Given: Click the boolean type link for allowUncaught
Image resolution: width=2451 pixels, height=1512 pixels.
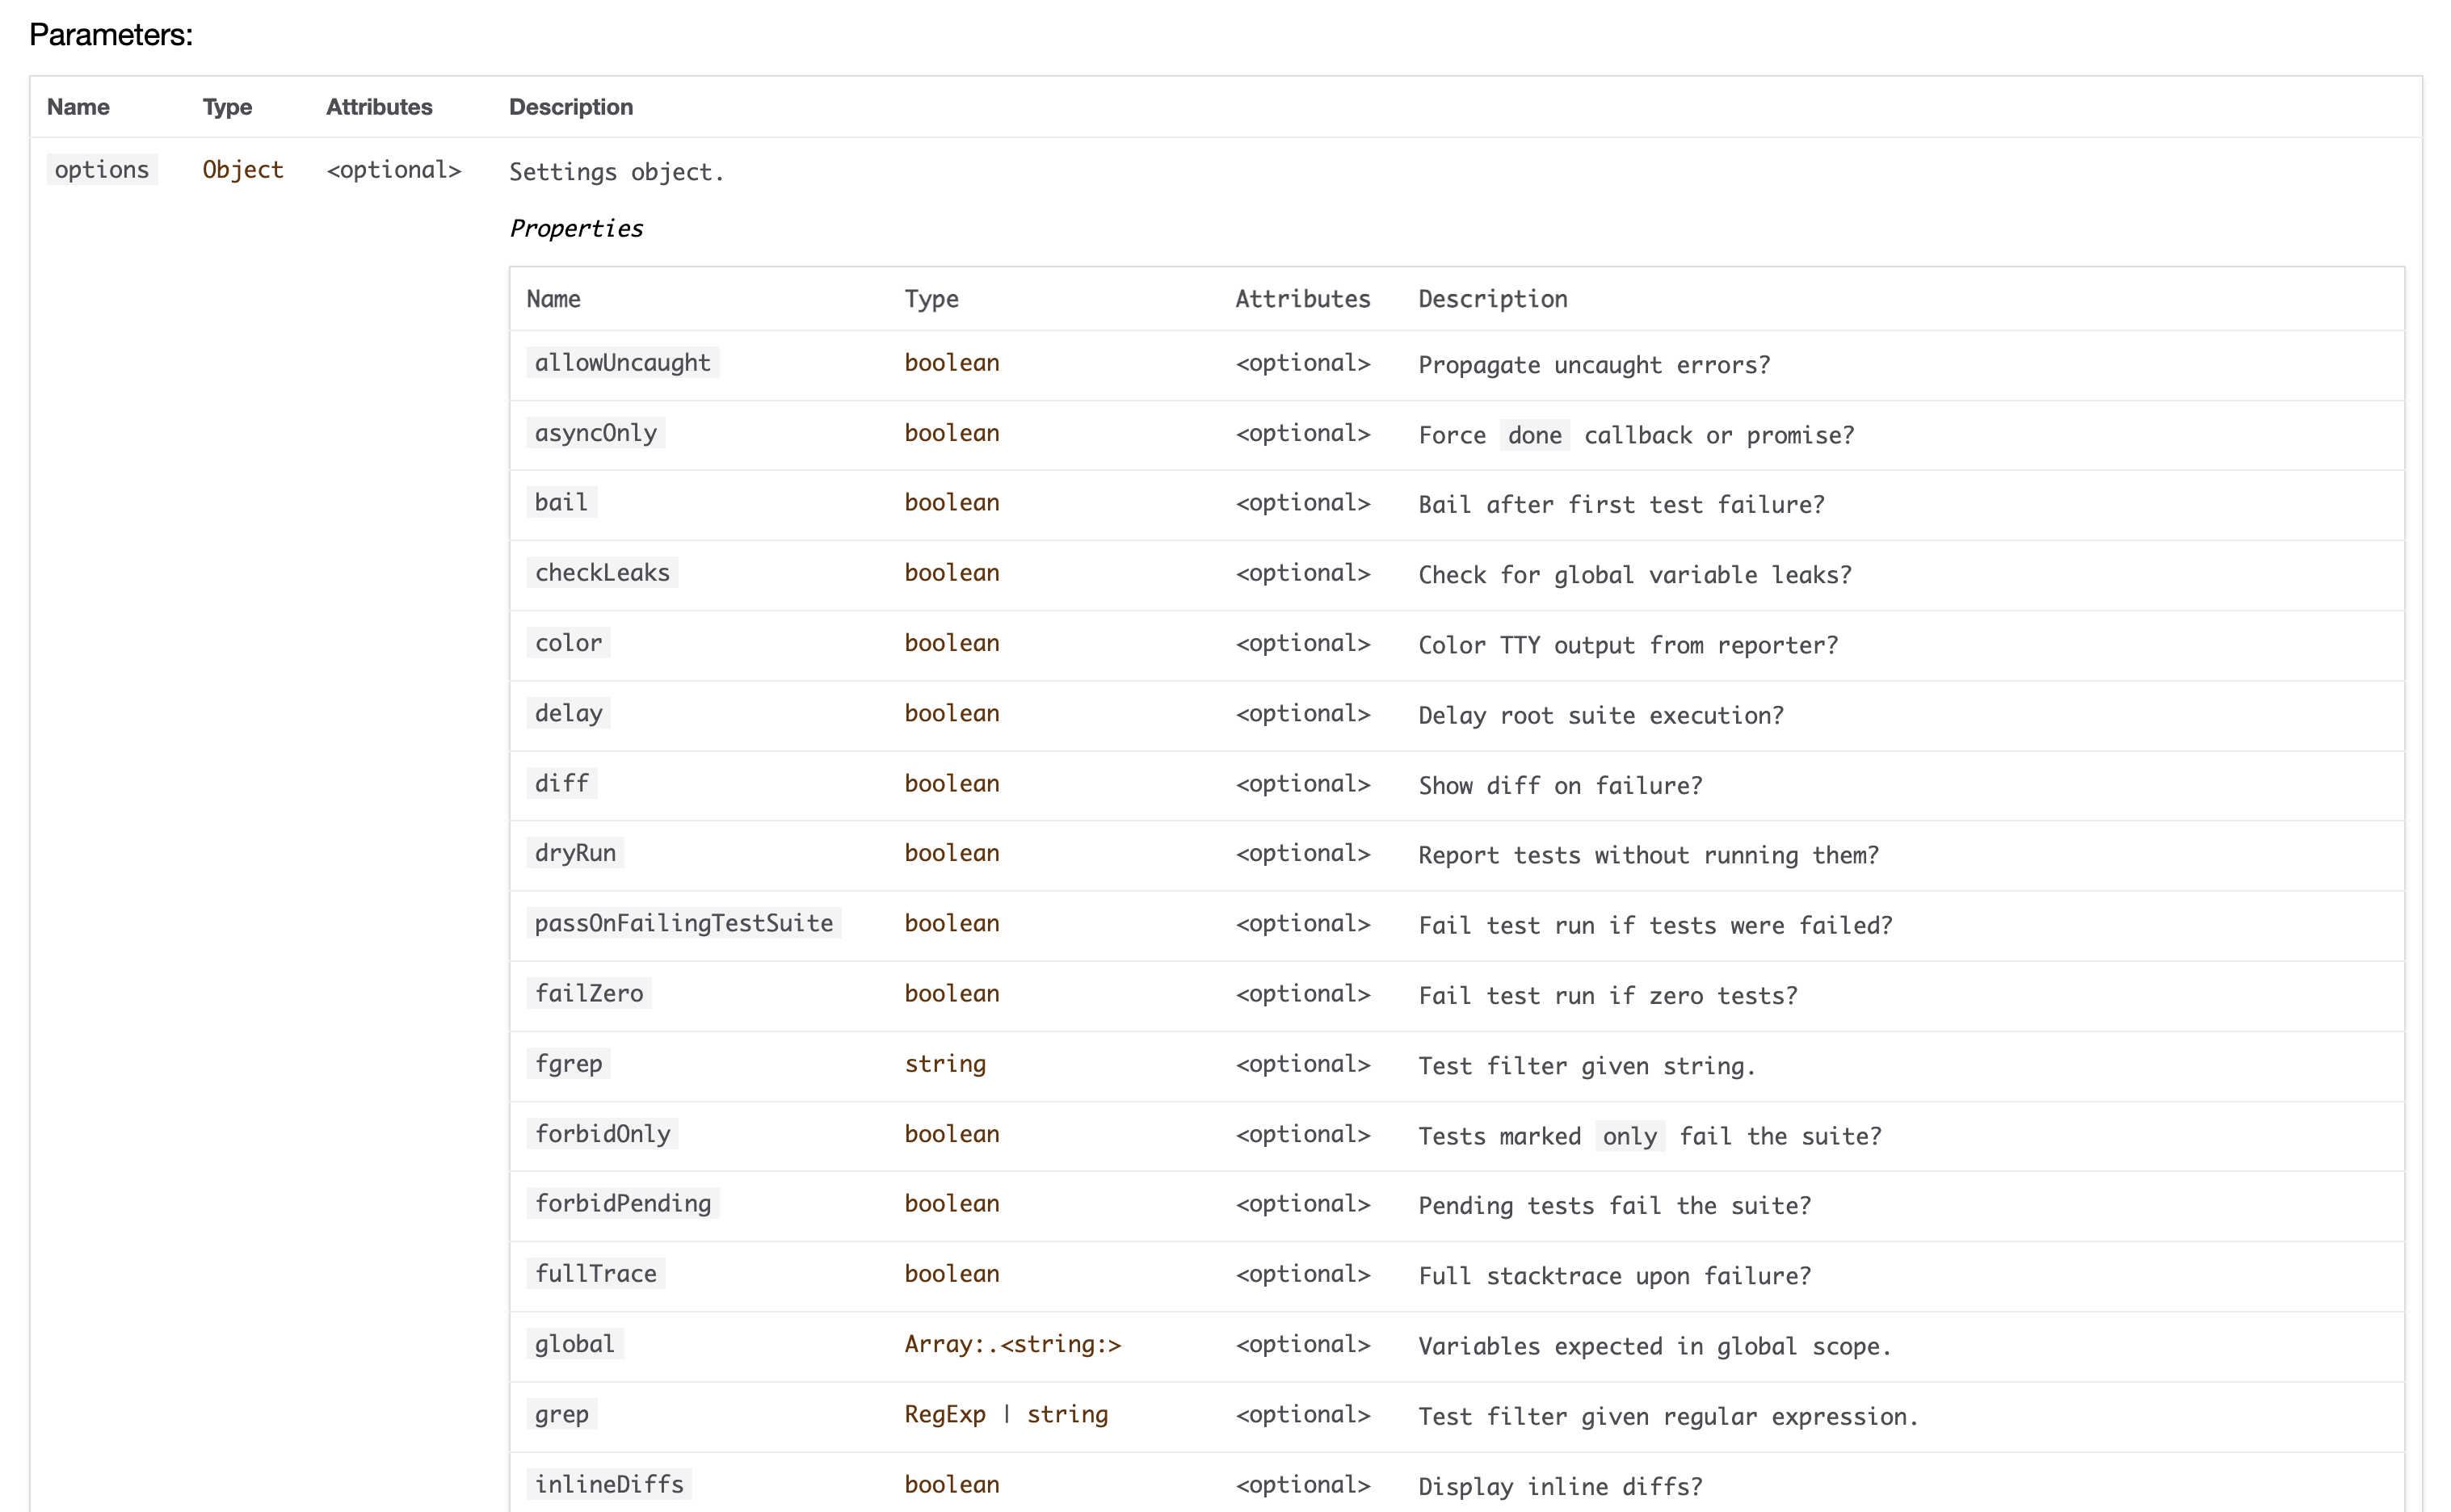Looking at the screenshot, I should (x=951, y=363).
